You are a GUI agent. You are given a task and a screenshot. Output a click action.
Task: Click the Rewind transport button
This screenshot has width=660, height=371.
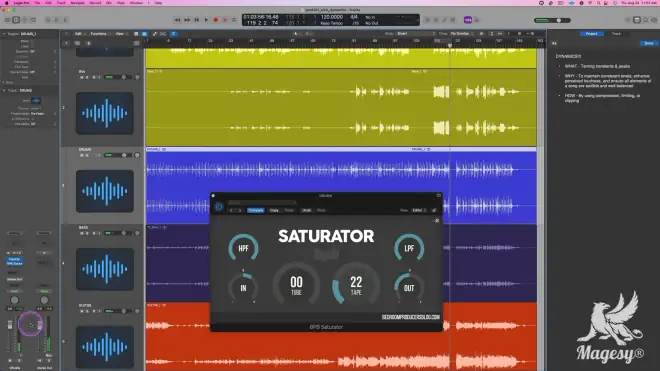(x=177, y=20)
